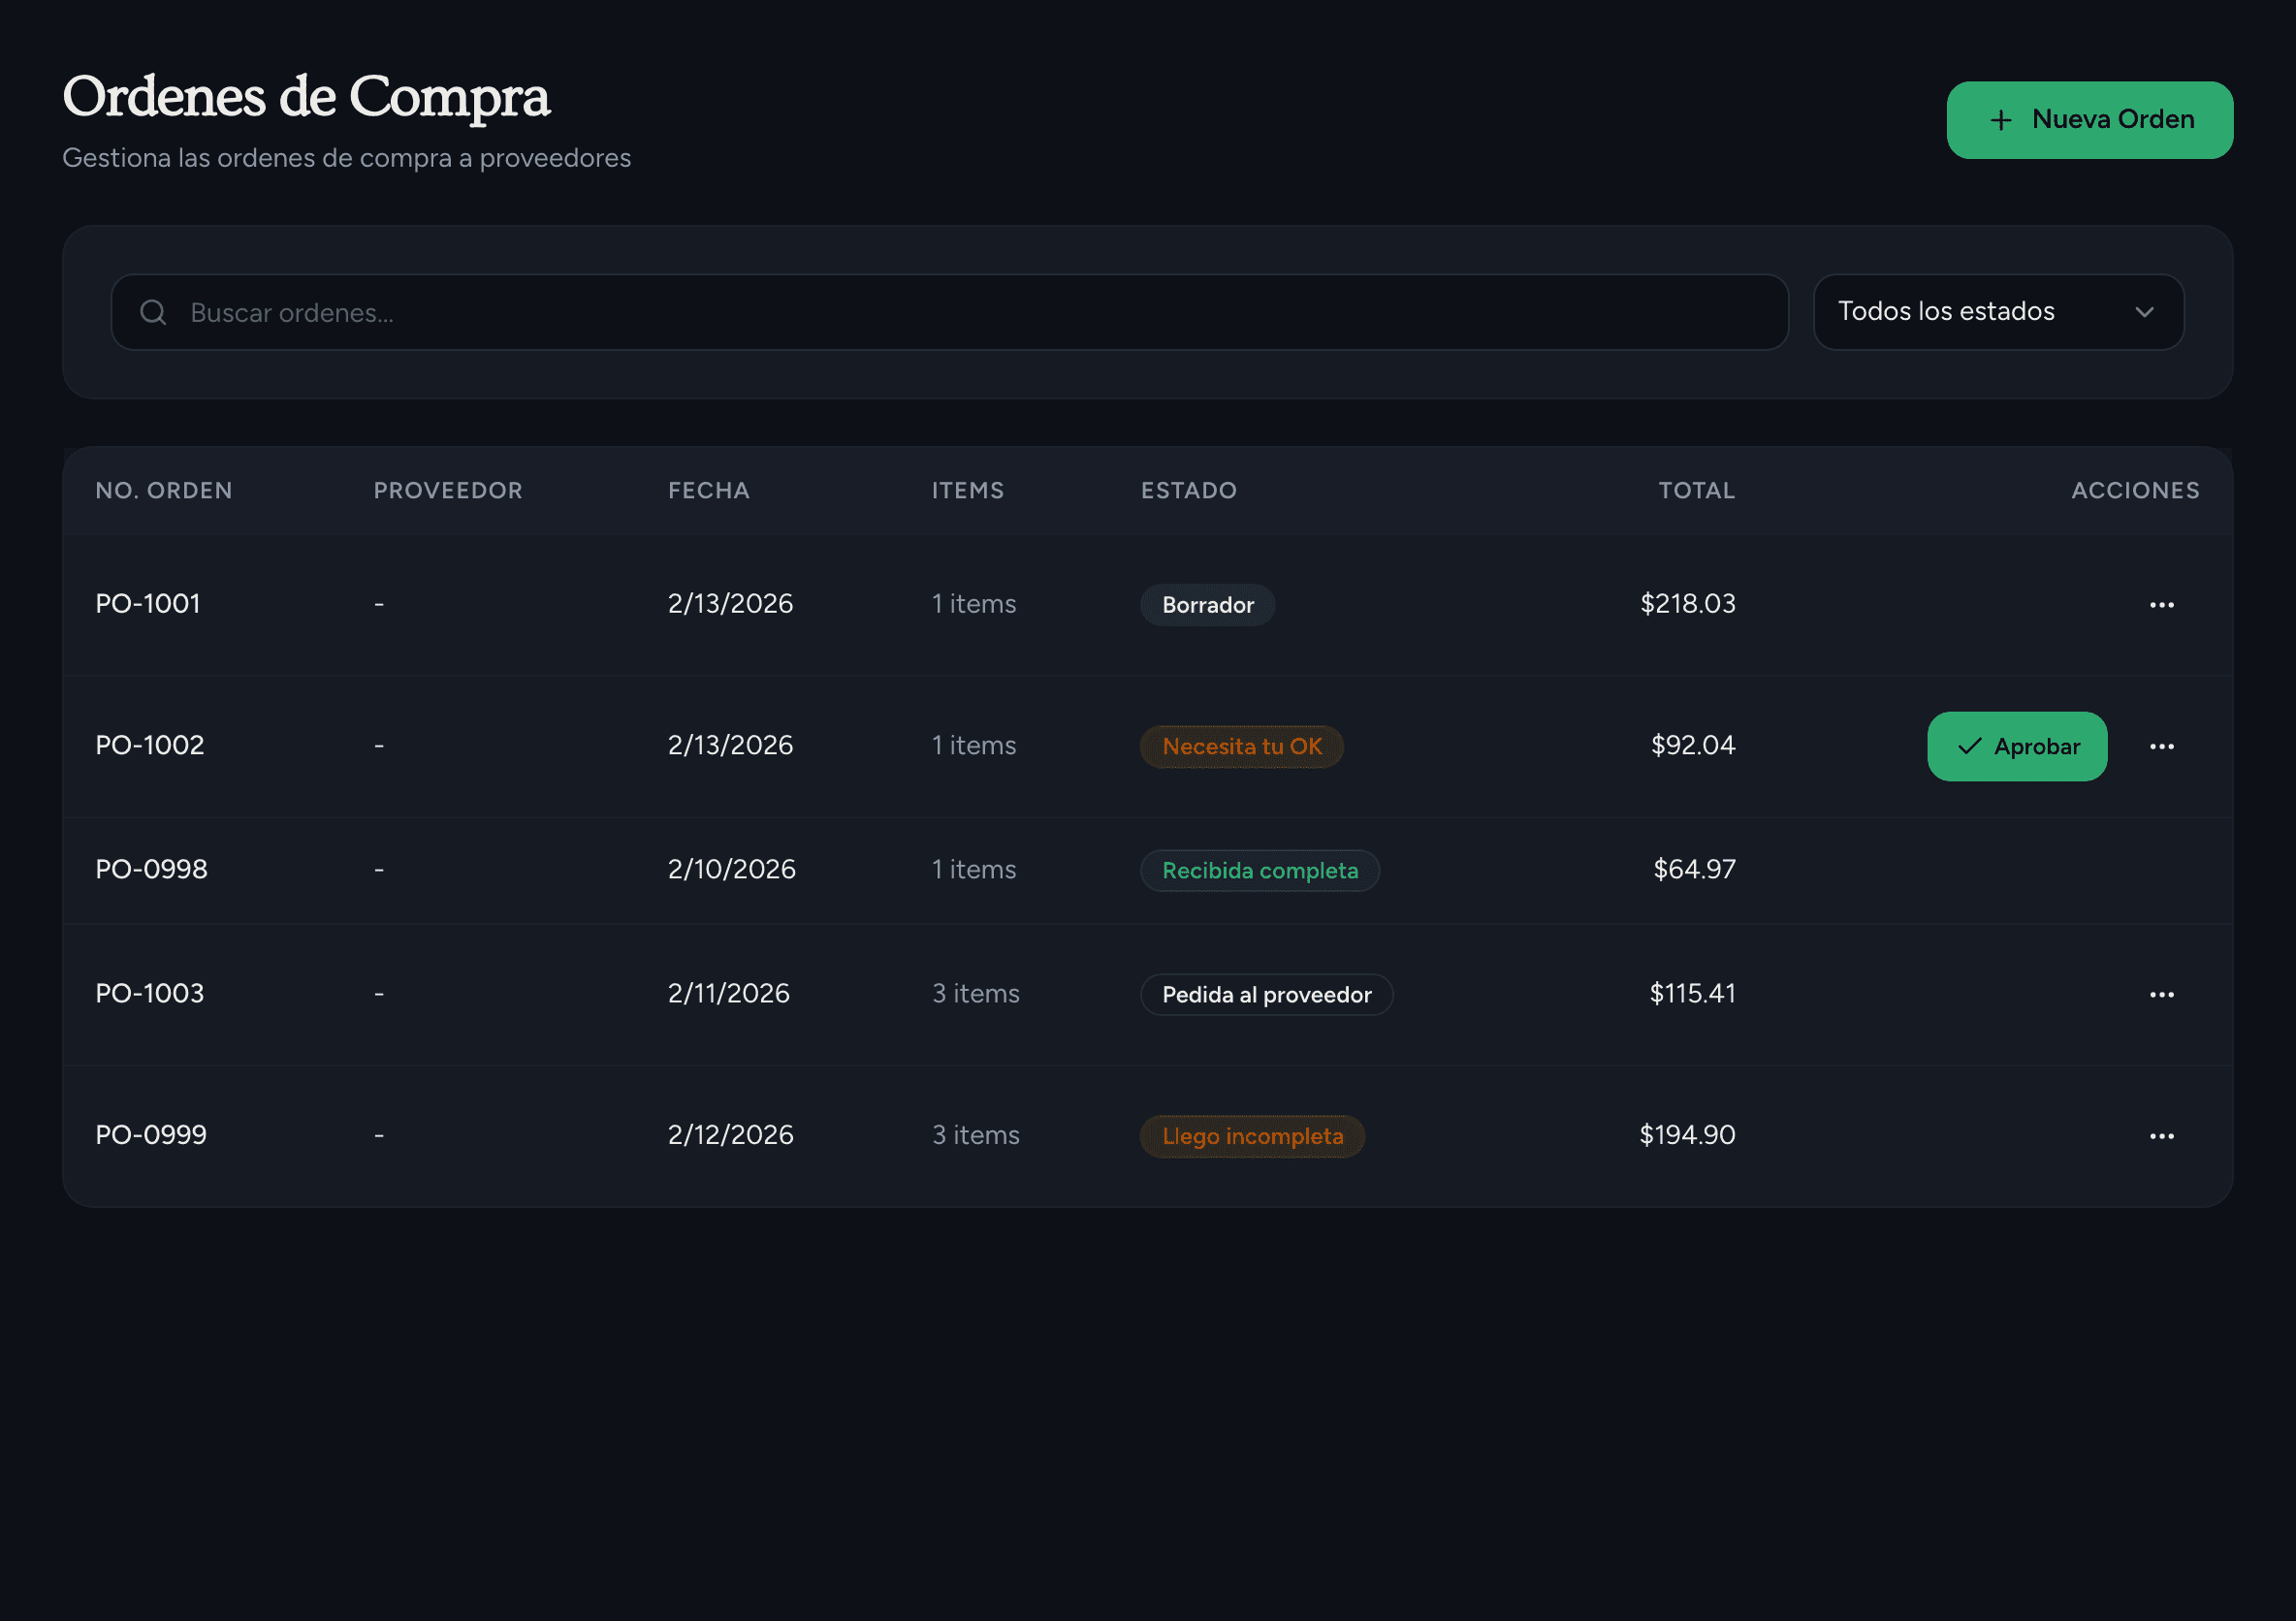This screenshot has height=1621, width=2296.
Task: Click the ESTADO column header
Action: 1189,491
